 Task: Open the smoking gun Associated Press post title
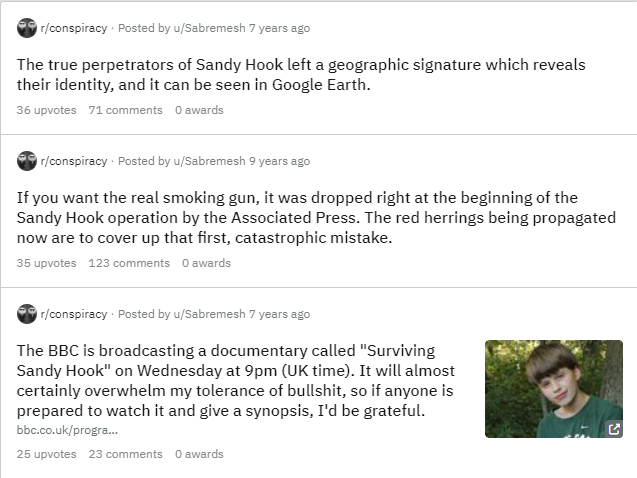coord(316,218)
